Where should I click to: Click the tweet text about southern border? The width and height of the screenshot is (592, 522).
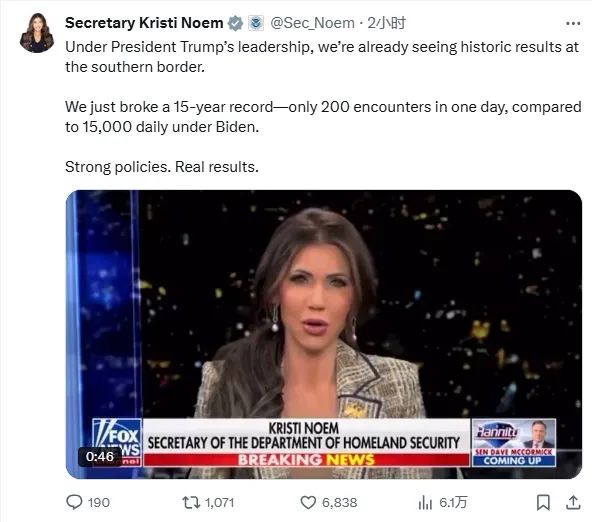323,107
